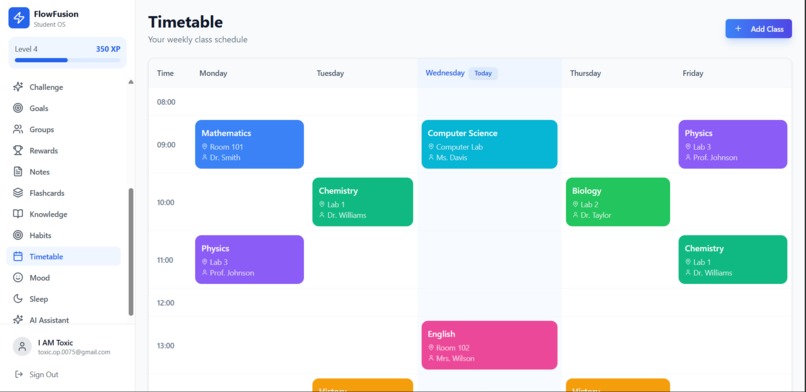Click the I AM Toxic profile name
Screen dimensions: 806x392
(56, 342)
